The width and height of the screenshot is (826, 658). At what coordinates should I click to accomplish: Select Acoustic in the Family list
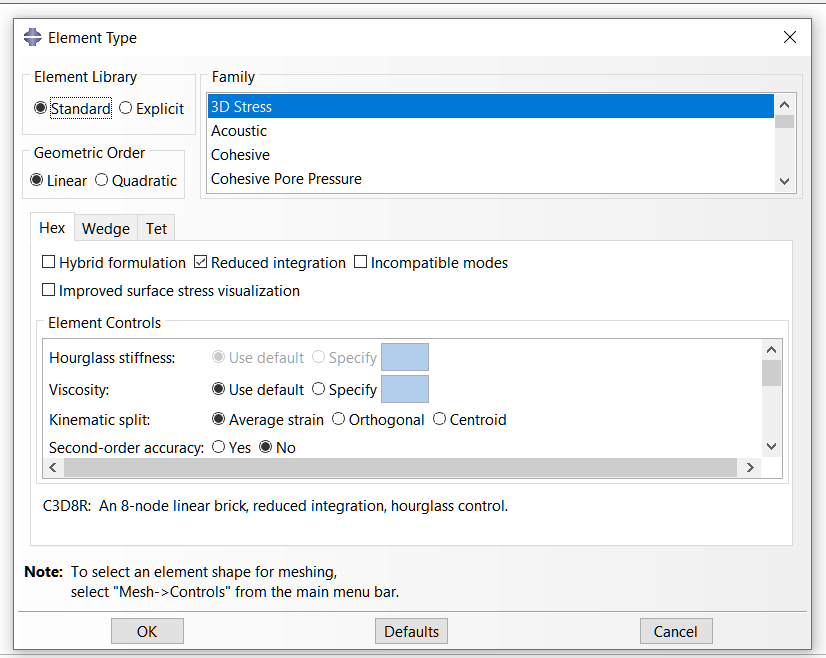(x=239, y=131)
